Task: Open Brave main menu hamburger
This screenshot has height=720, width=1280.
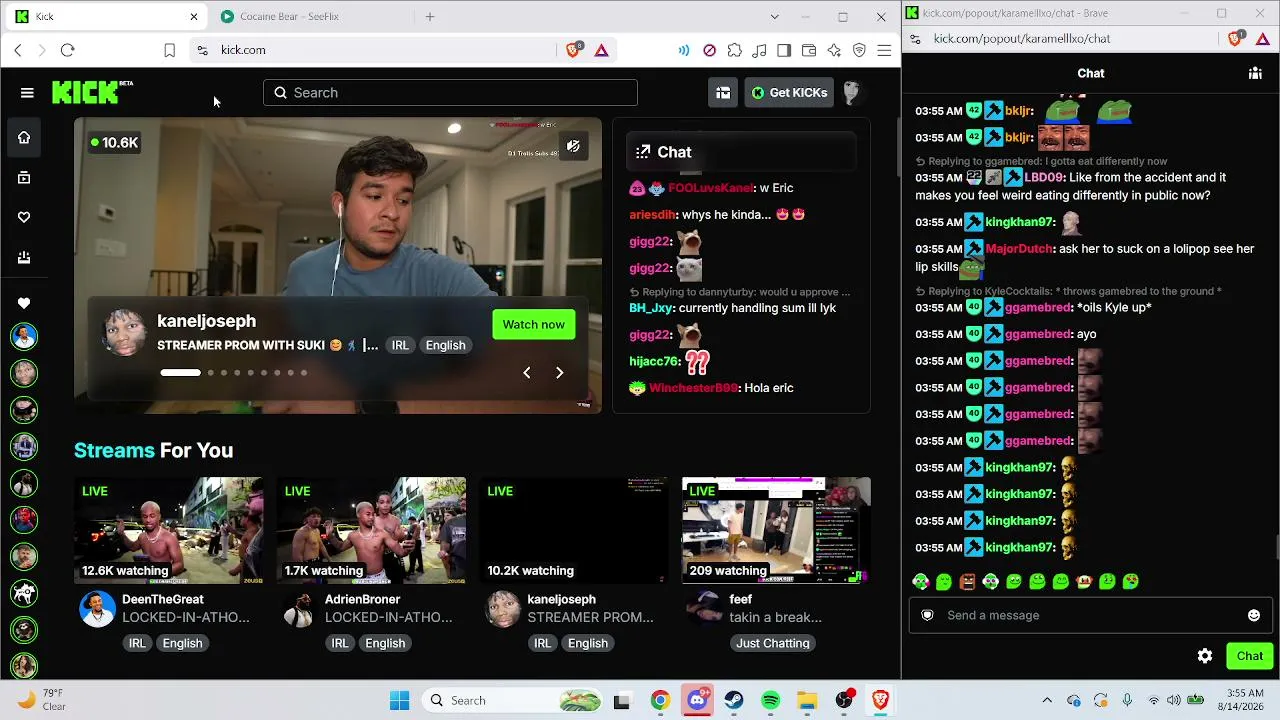Action: pyautogui.click(x=884, y=50)
